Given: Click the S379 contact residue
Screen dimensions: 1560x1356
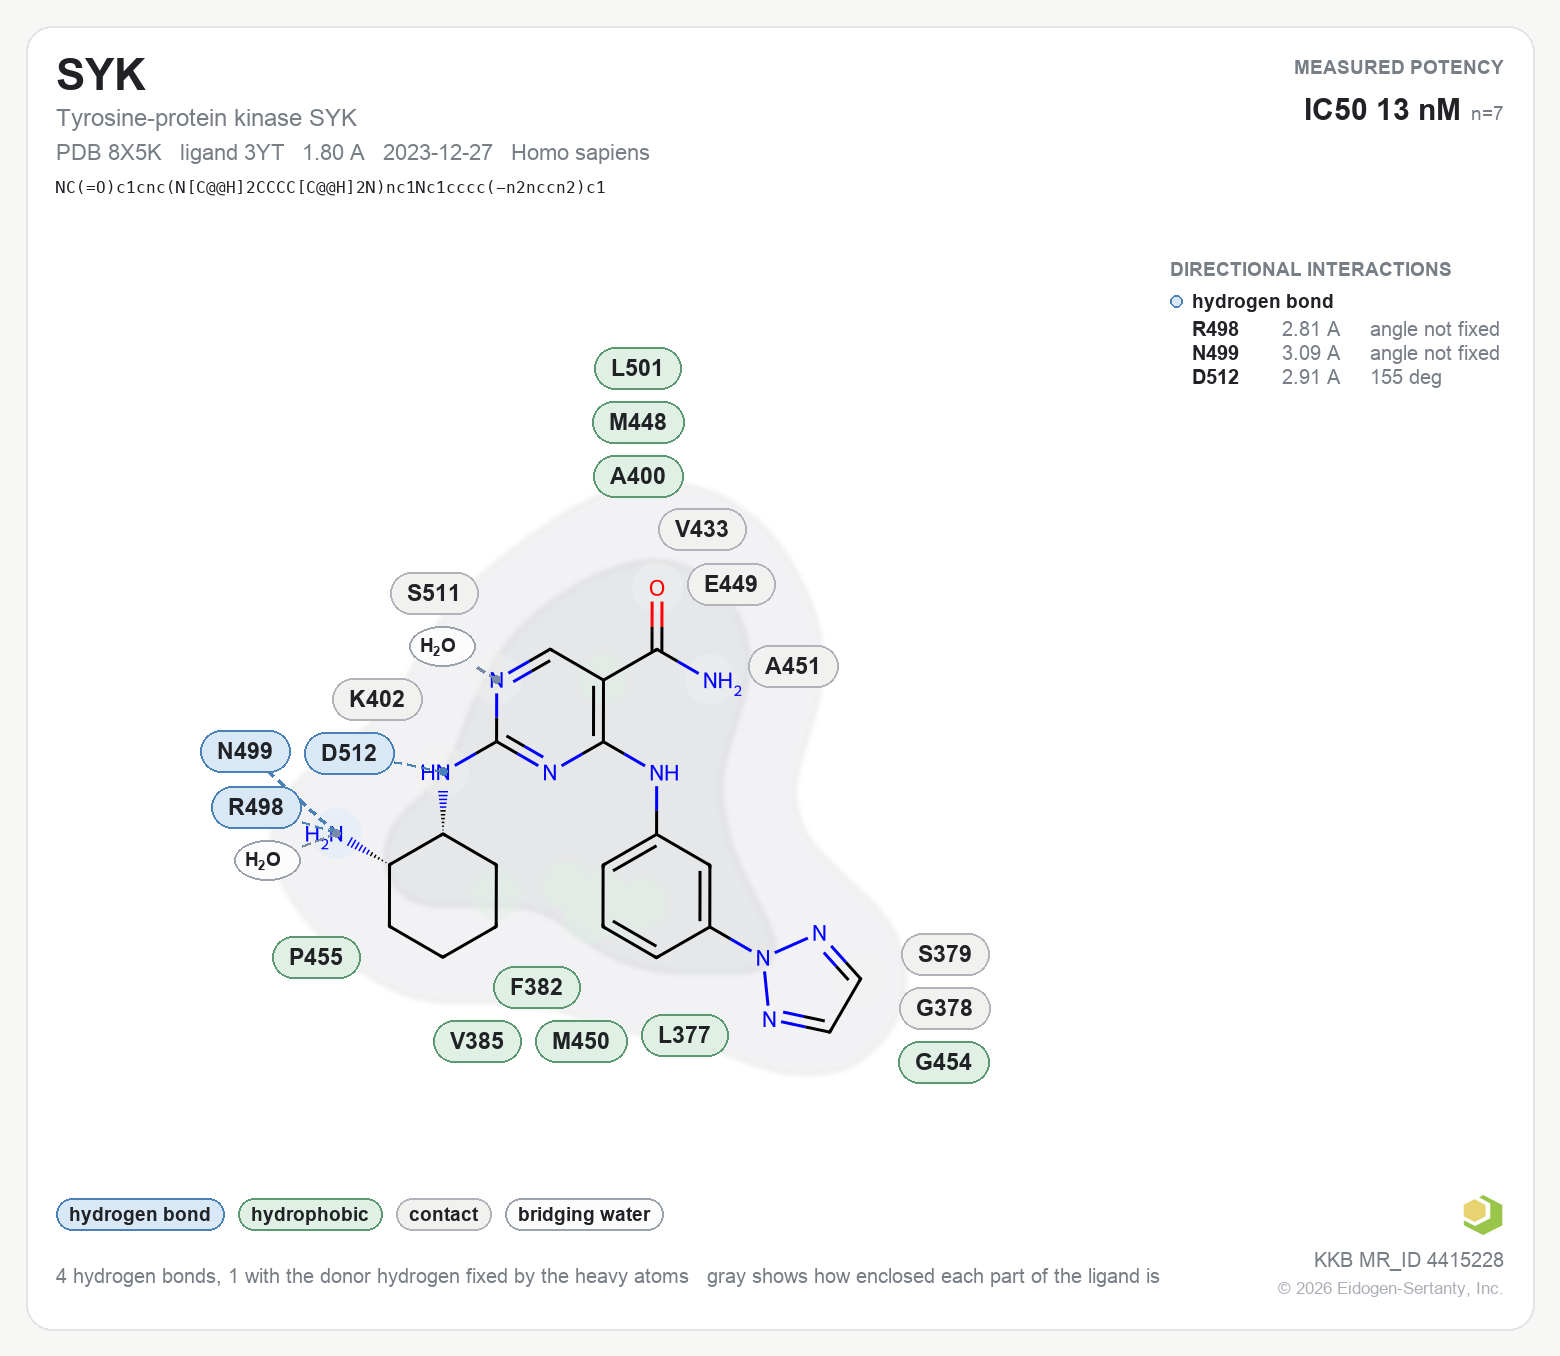Looking at the screenshot, I should (x=945, y=954).
